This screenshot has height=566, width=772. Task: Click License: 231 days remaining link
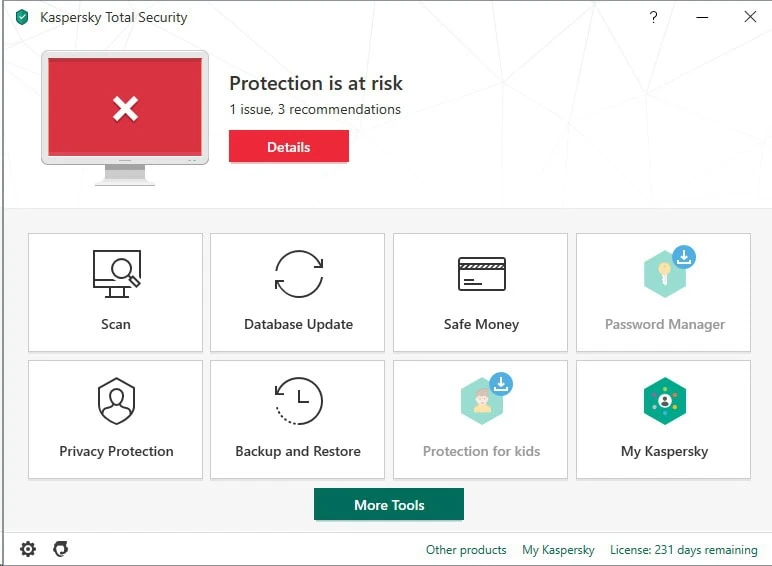click(x=683, y=550)
